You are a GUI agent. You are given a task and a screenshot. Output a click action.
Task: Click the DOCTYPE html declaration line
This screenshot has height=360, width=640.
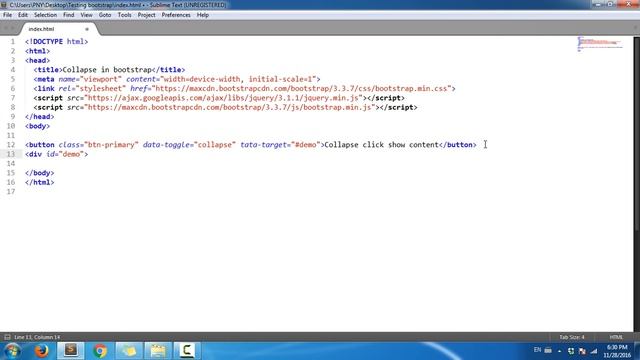coord(56,42)
